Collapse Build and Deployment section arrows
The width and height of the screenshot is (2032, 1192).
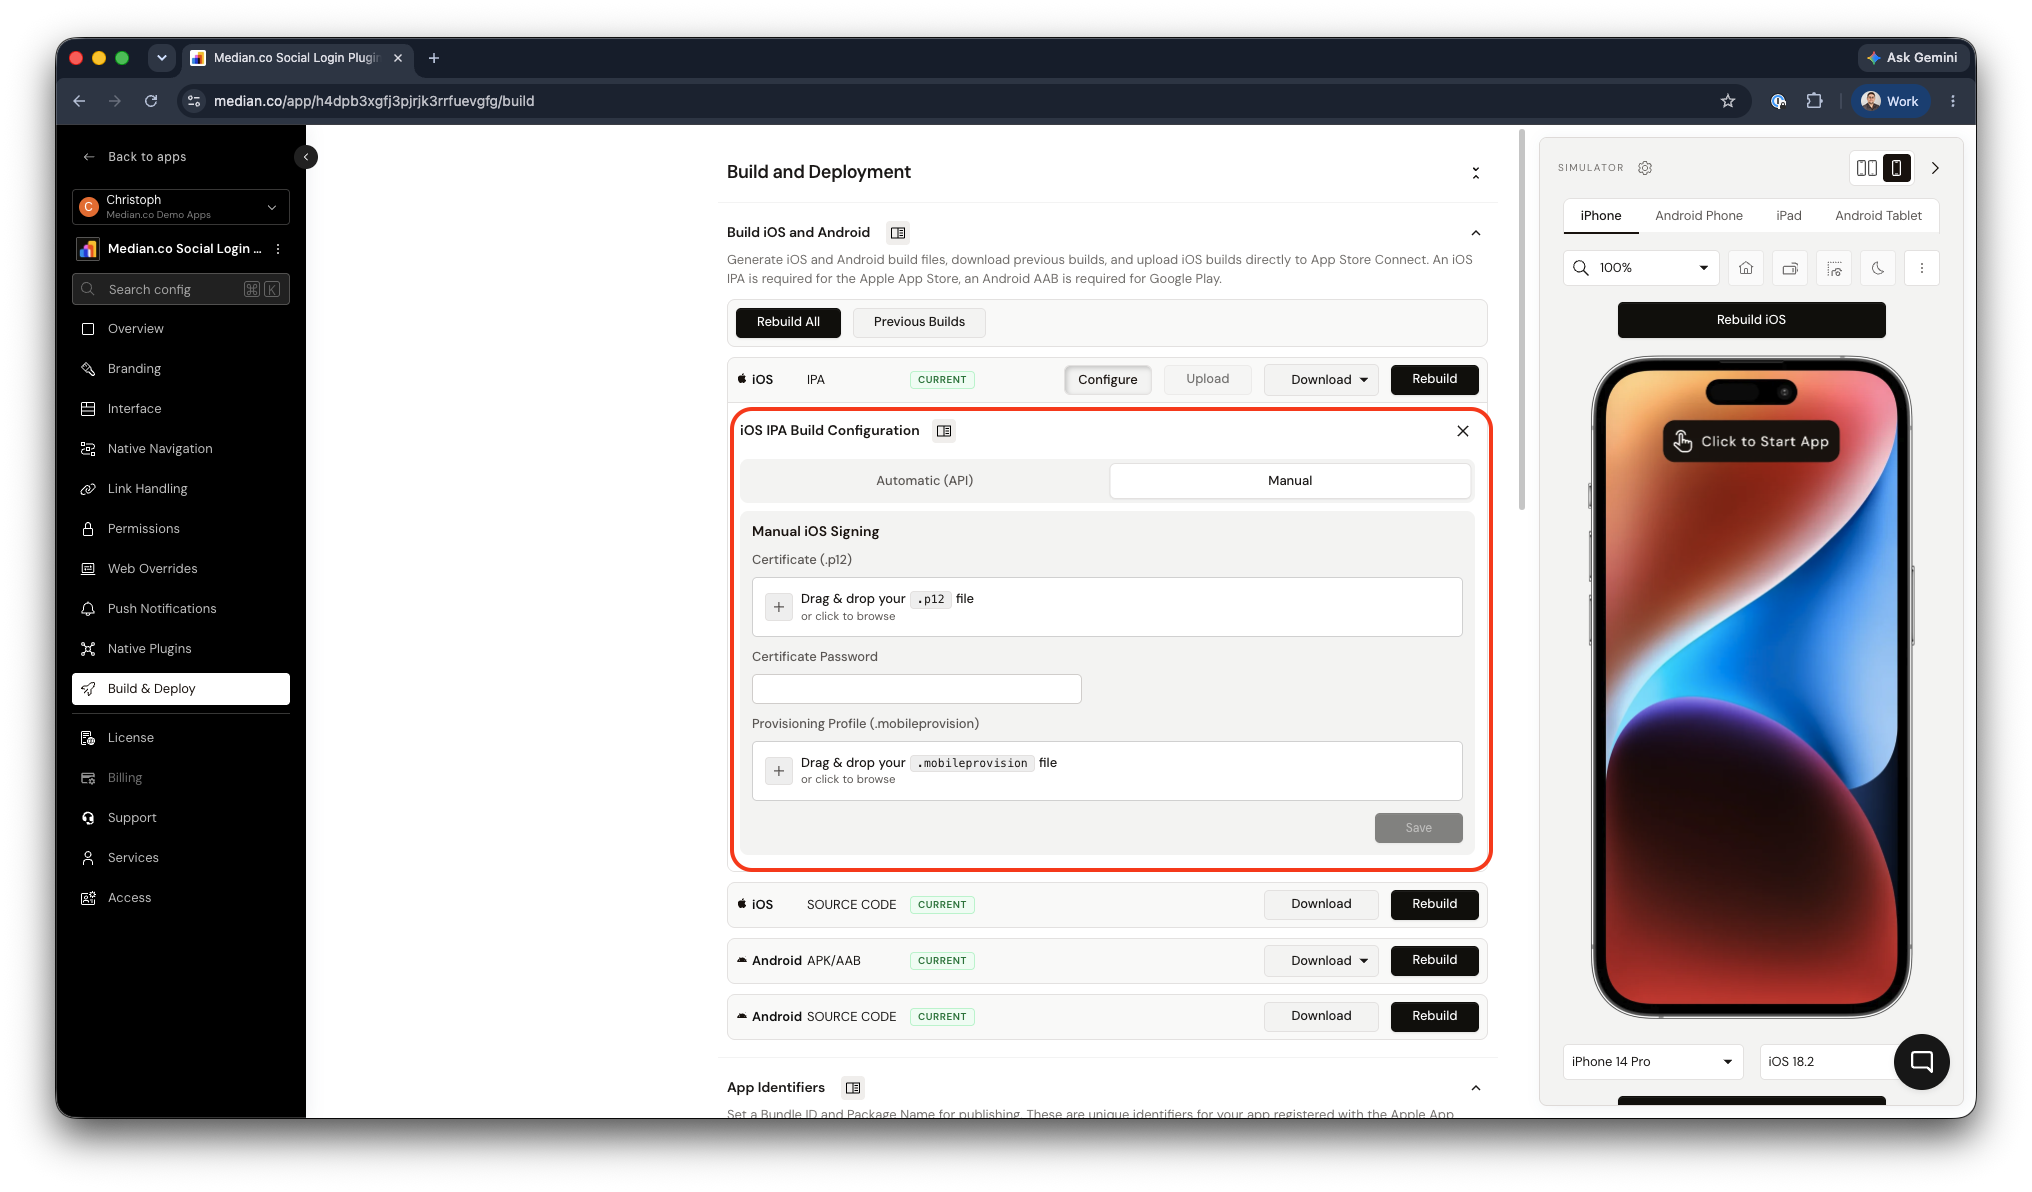pyautogui.click(x=1475, y=173)
